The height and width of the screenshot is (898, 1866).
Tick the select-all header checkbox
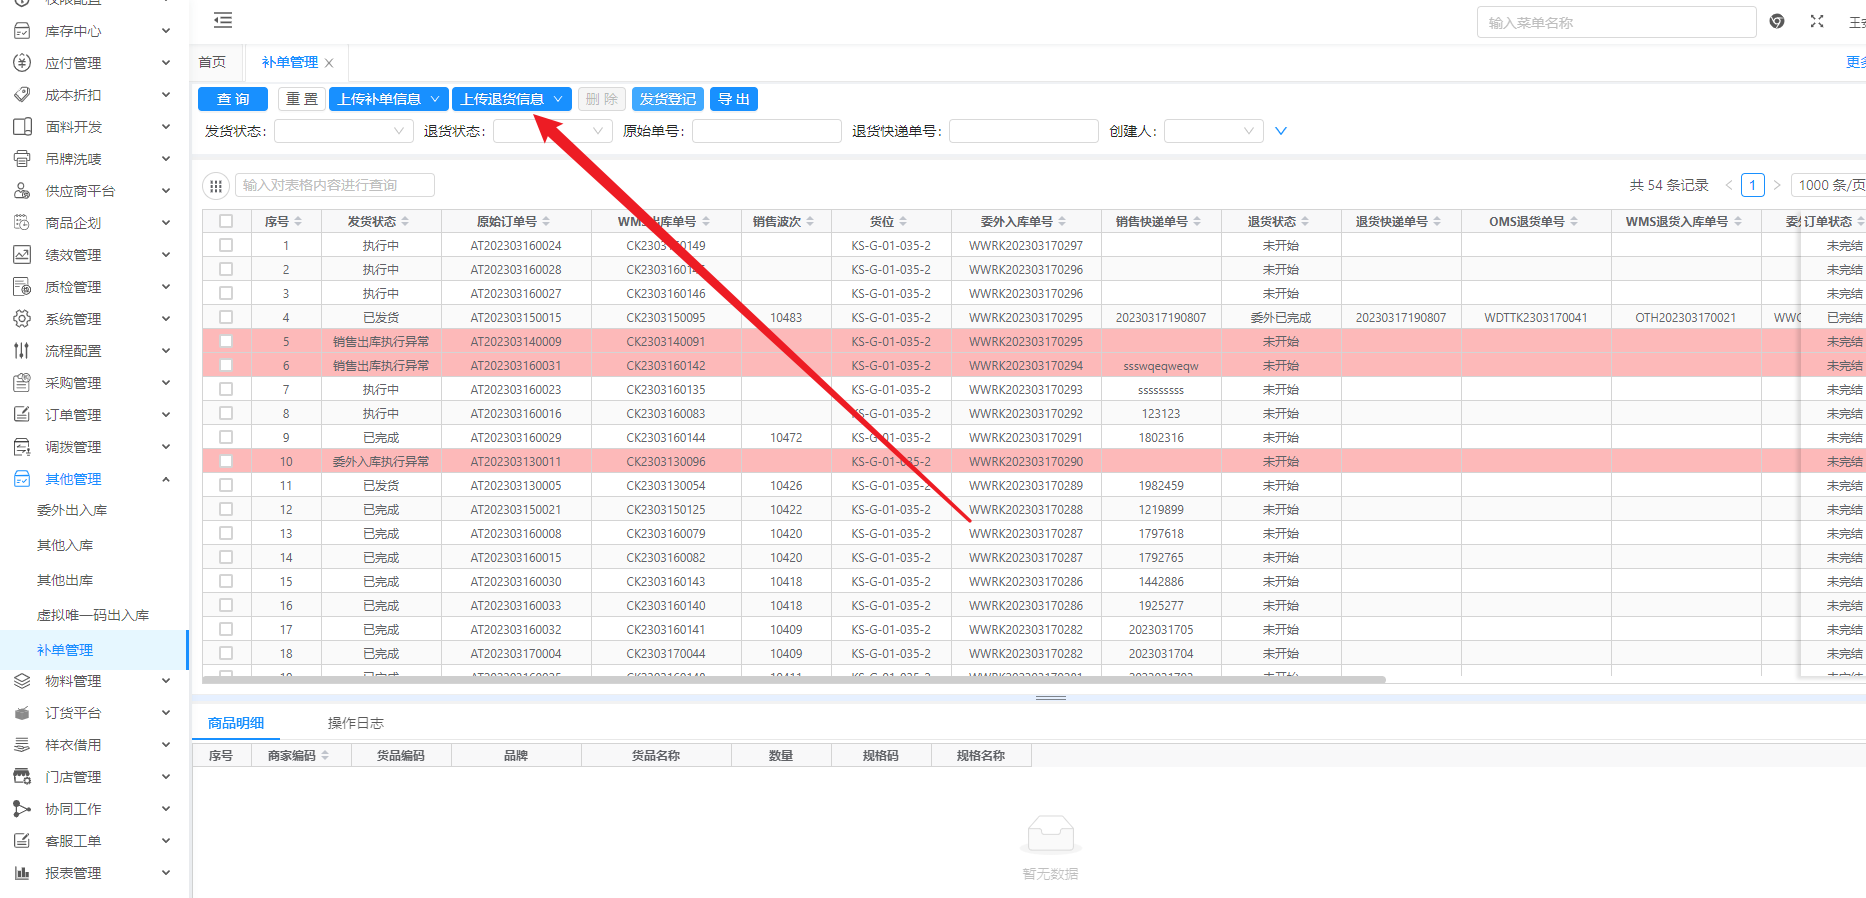click(226, 222)
